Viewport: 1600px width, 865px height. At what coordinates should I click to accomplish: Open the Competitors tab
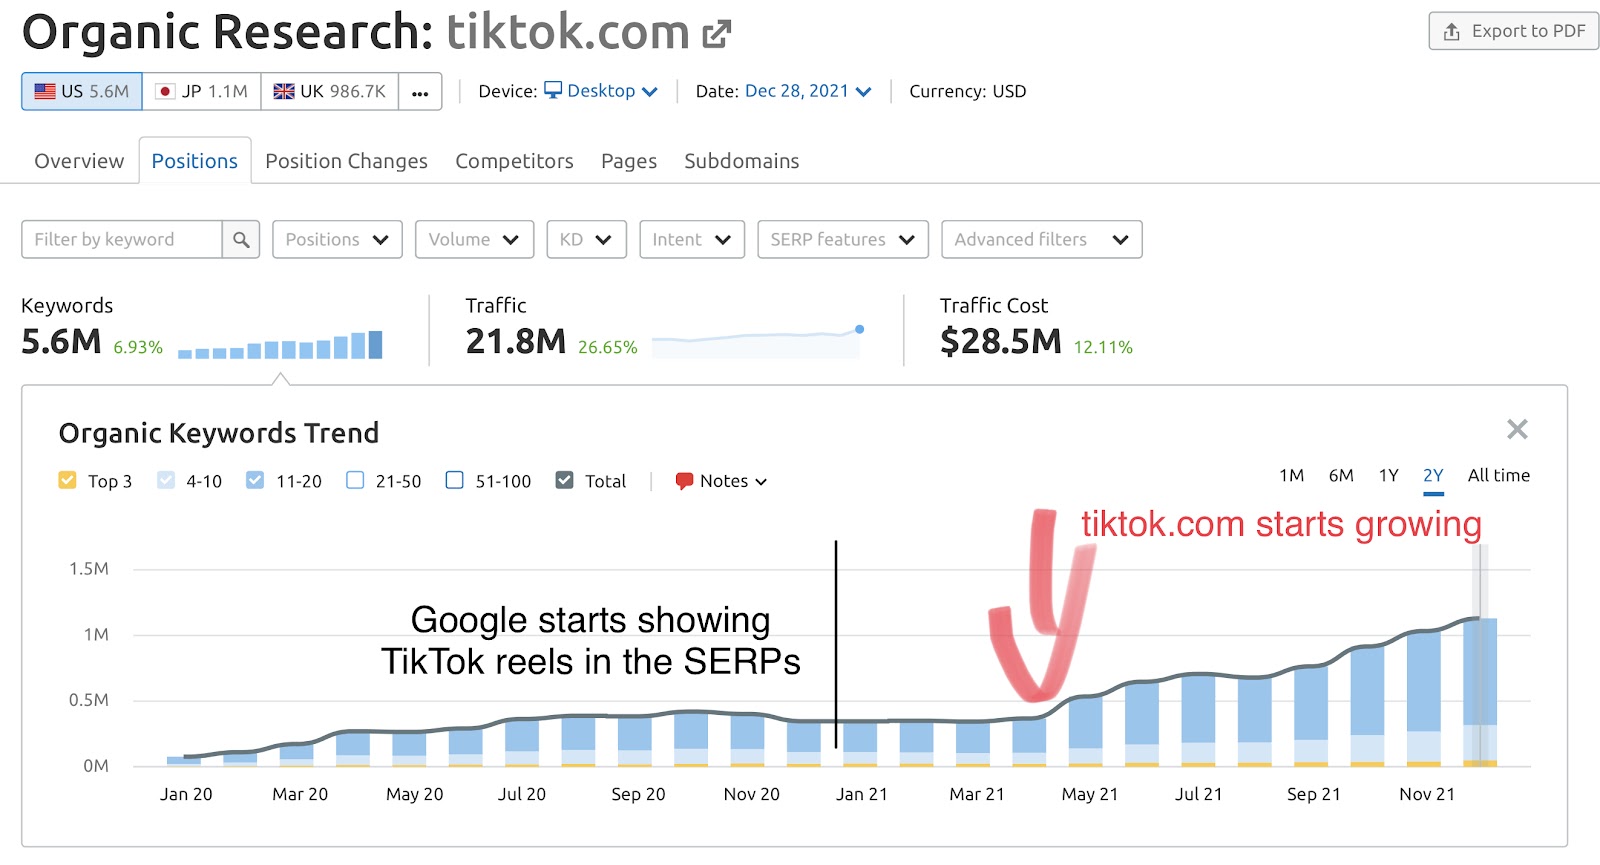(x=514, y=161)
